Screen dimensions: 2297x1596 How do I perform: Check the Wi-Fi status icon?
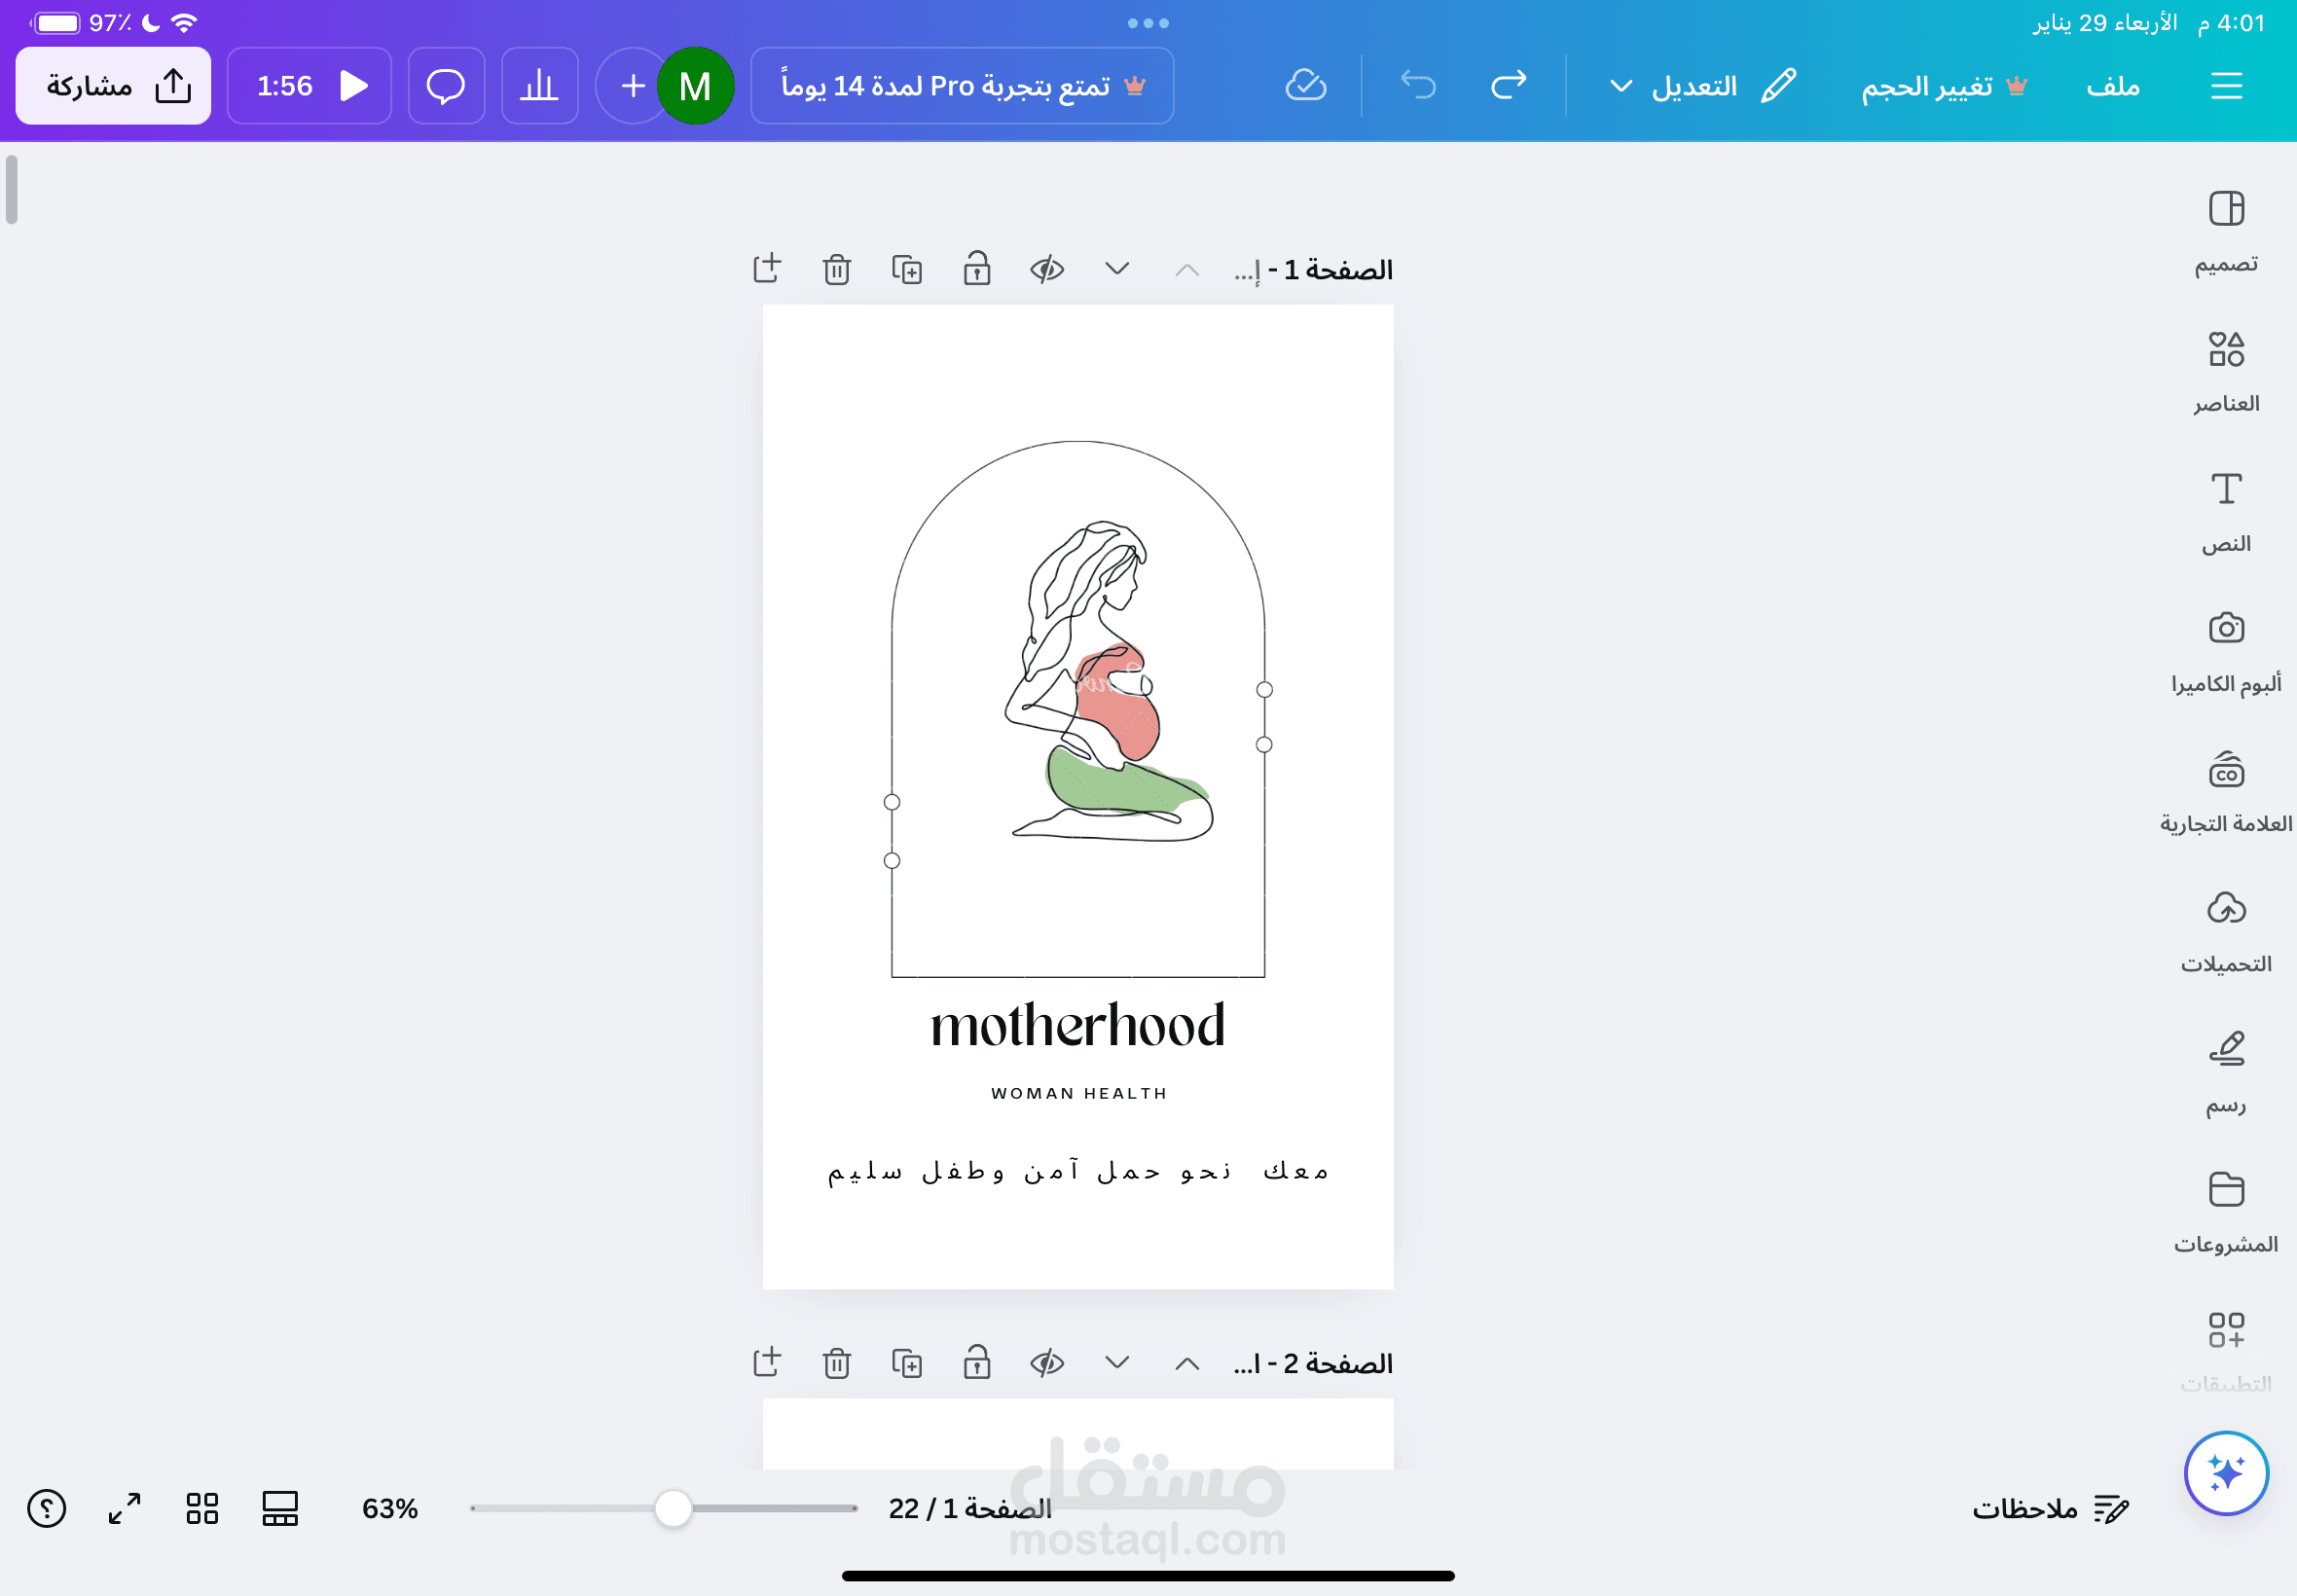pos(184,23)
